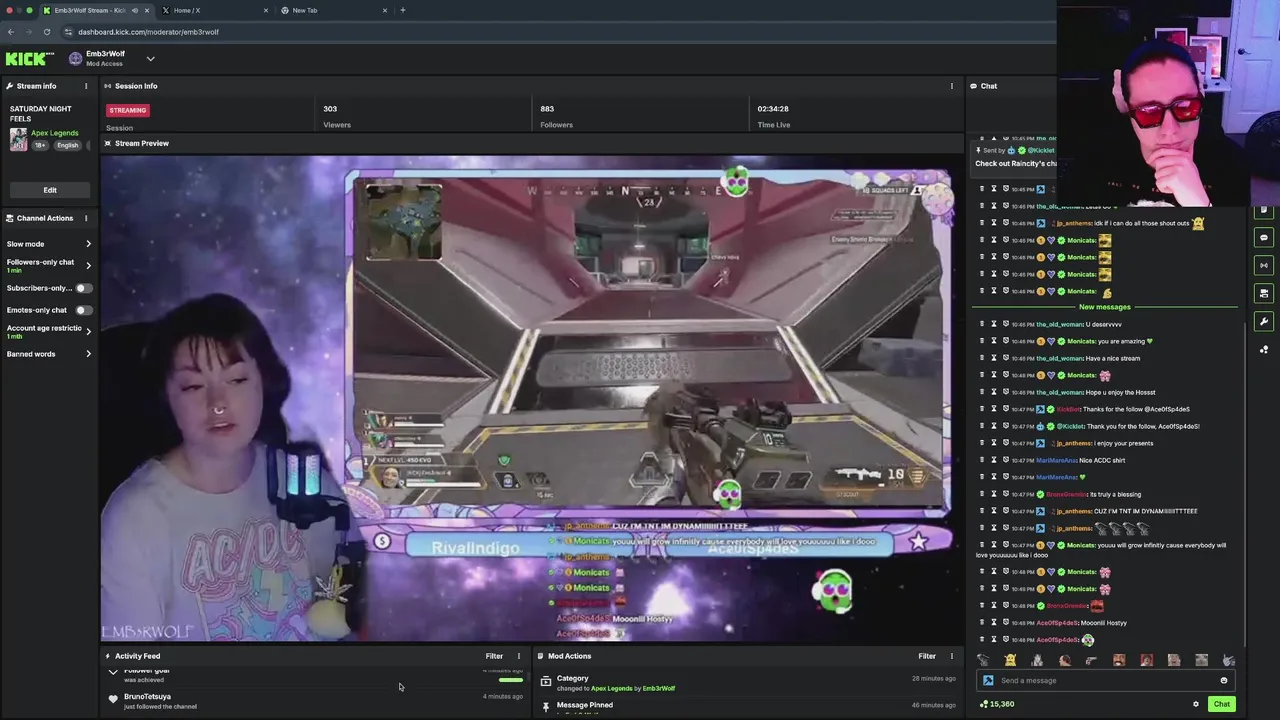The image size is (1280, 720).
Task: Click heart icon beside BrunoTetsuya follow
Action: (113, 699)
